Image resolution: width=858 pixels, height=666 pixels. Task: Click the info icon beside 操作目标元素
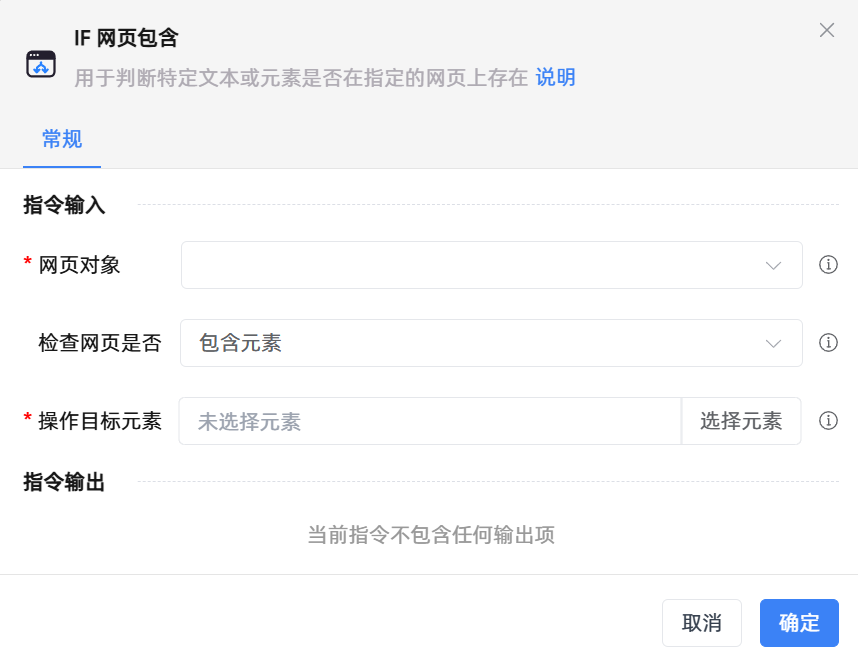828,421
